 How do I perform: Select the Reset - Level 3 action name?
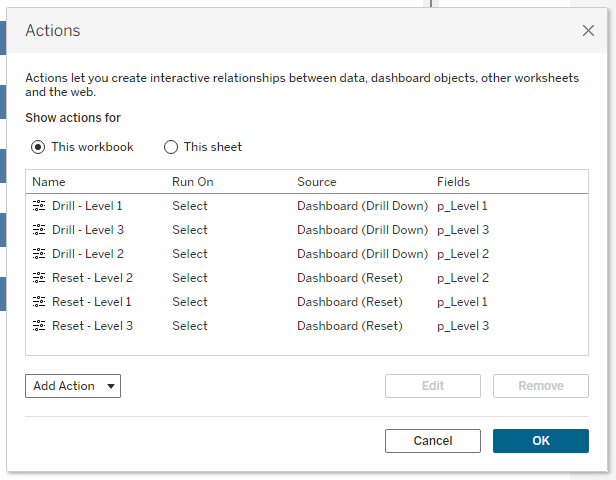click(92, 326)
